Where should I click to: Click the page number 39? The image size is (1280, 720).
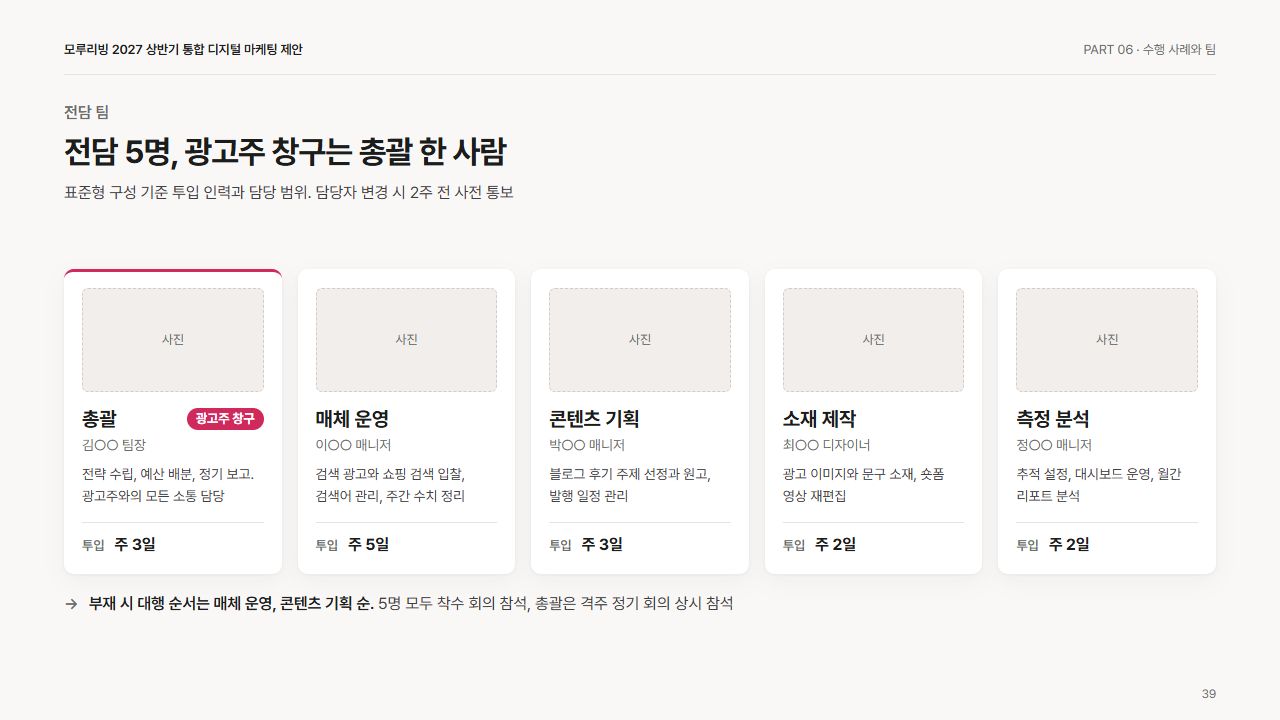[1209, 694]
